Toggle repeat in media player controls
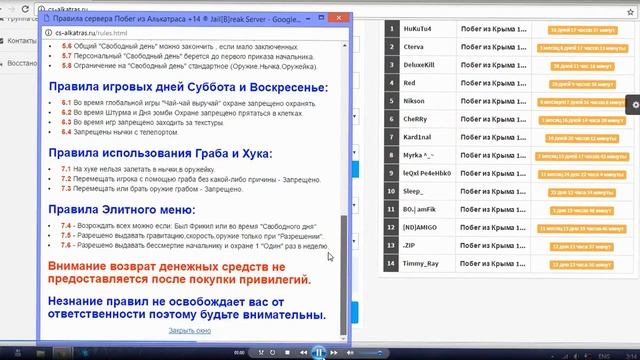The width and height of the screenshot is (640, 360). click(272, 353)
